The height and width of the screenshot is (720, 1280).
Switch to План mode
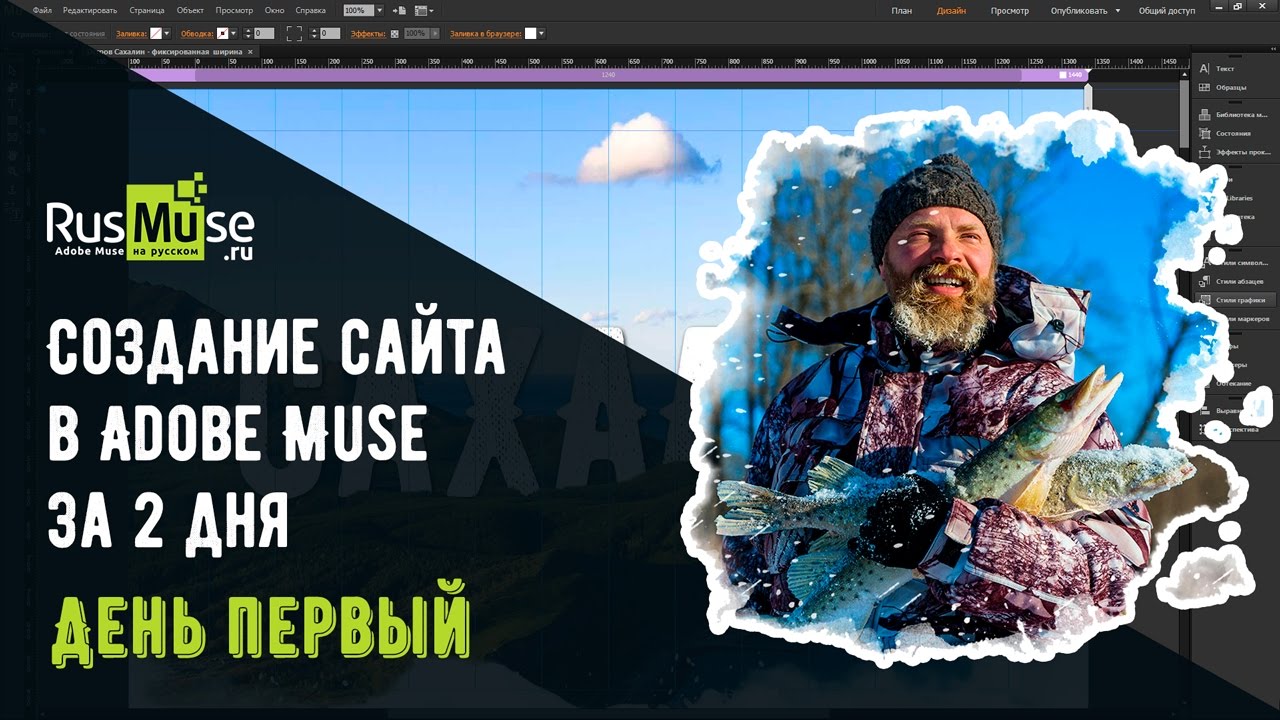[x=901, y=10]
